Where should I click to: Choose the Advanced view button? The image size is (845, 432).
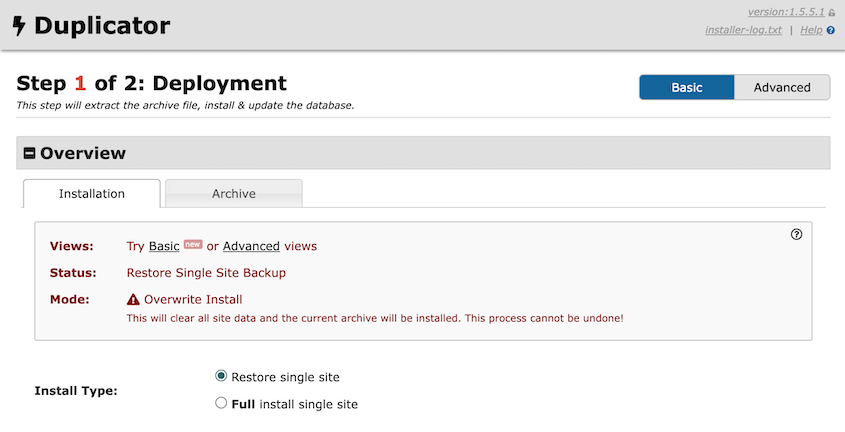[782, 87]
